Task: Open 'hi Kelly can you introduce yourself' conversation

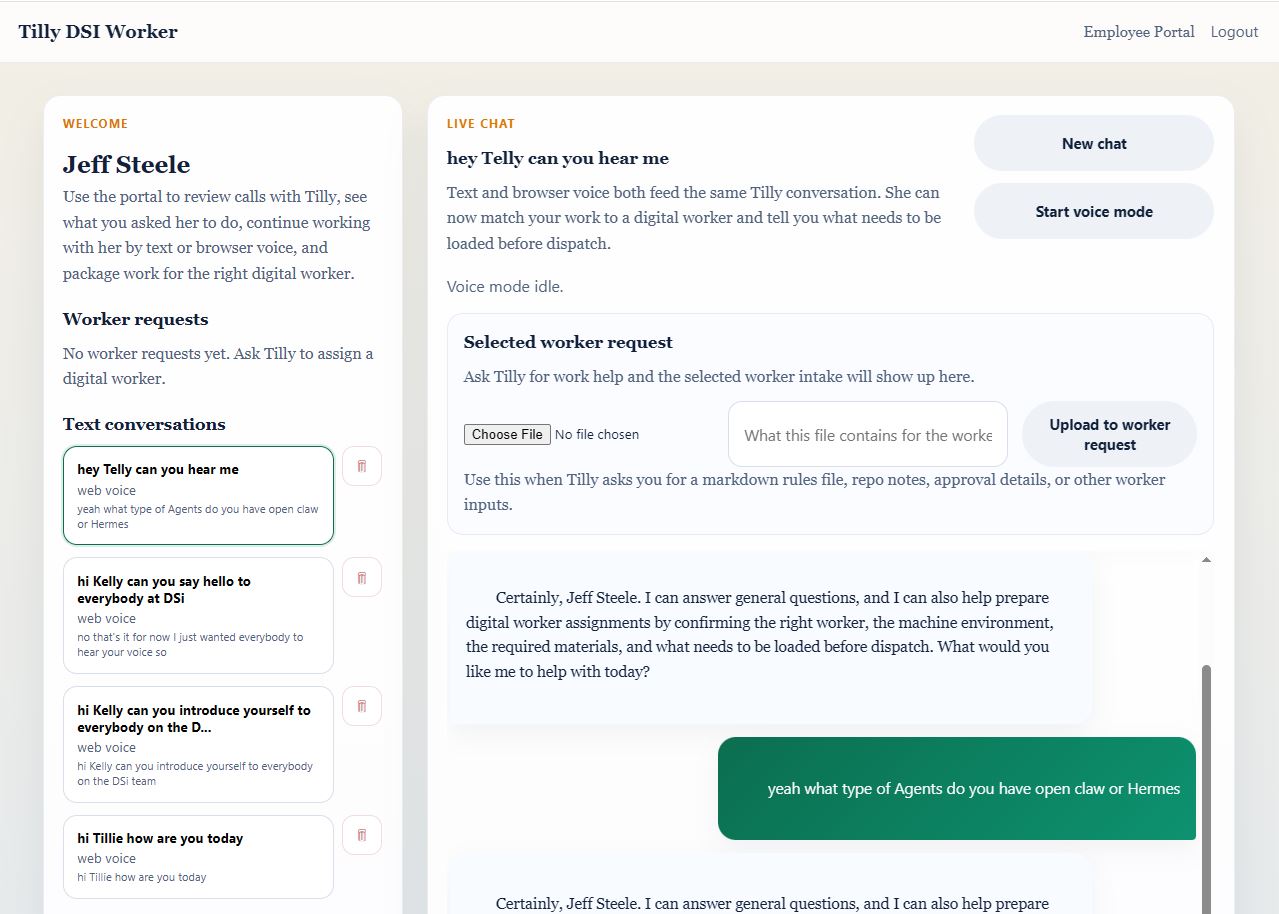Action: tap(198, 744)
